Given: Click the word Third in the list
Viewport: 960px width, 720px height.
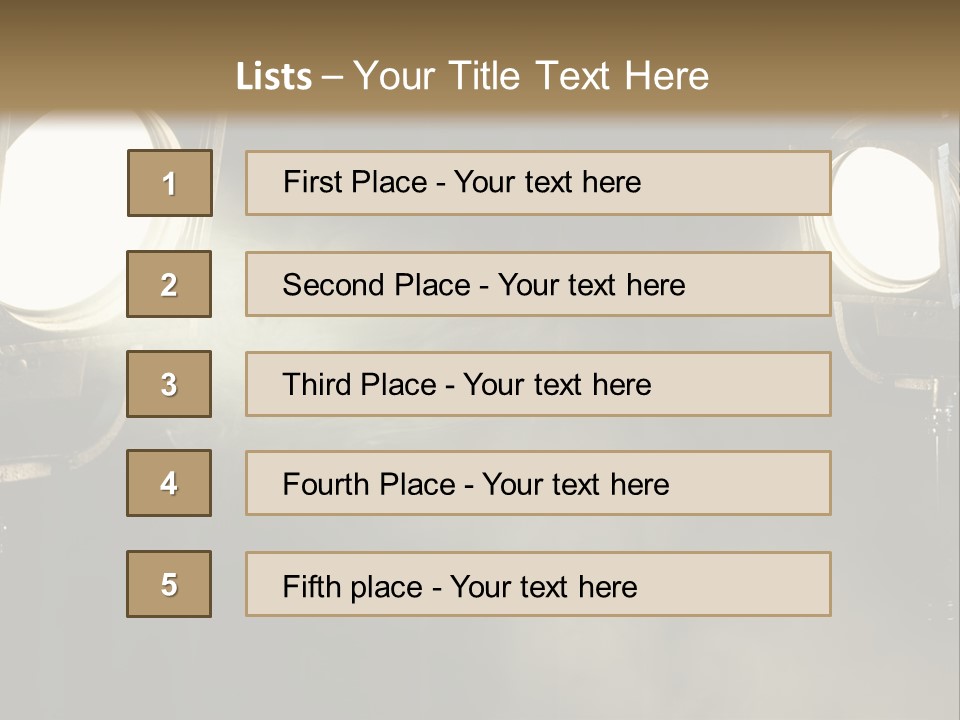Looking at the screenshot, I should coord(316,384).
